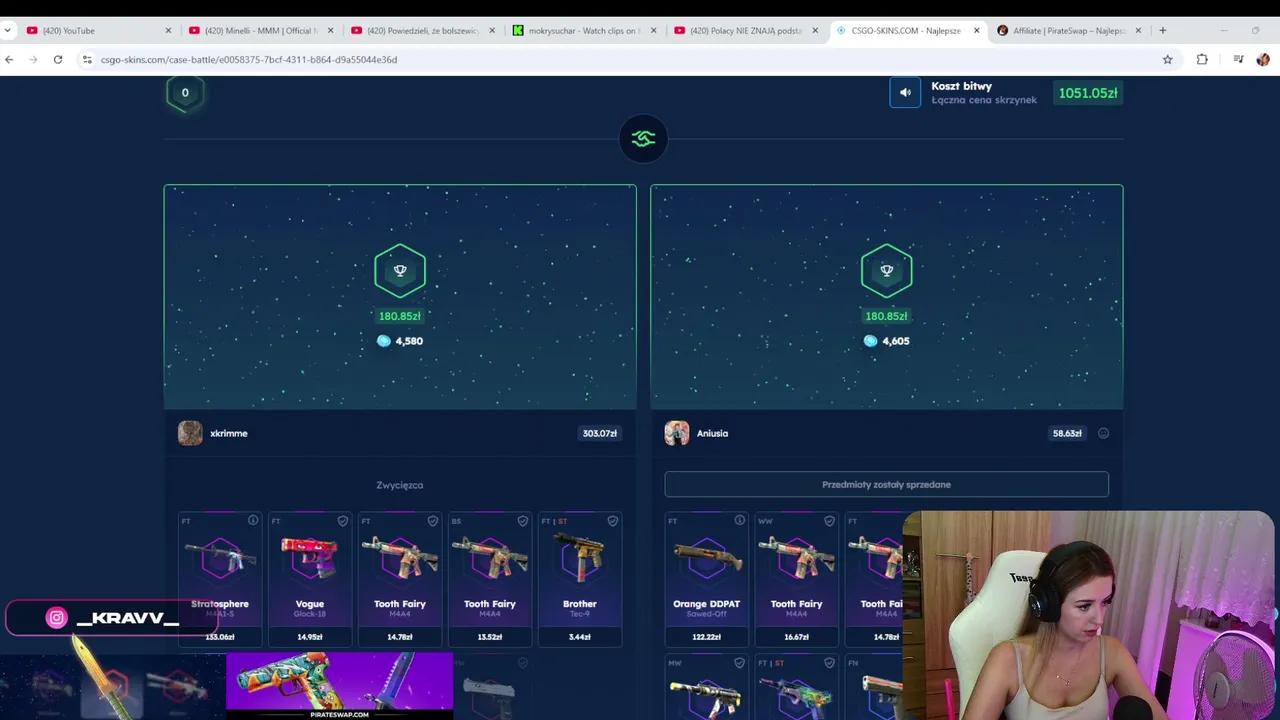This screenshot has height=720, width=1280.
Task: Click the Koszt bitwy label
Action: (x=961, y=86)
